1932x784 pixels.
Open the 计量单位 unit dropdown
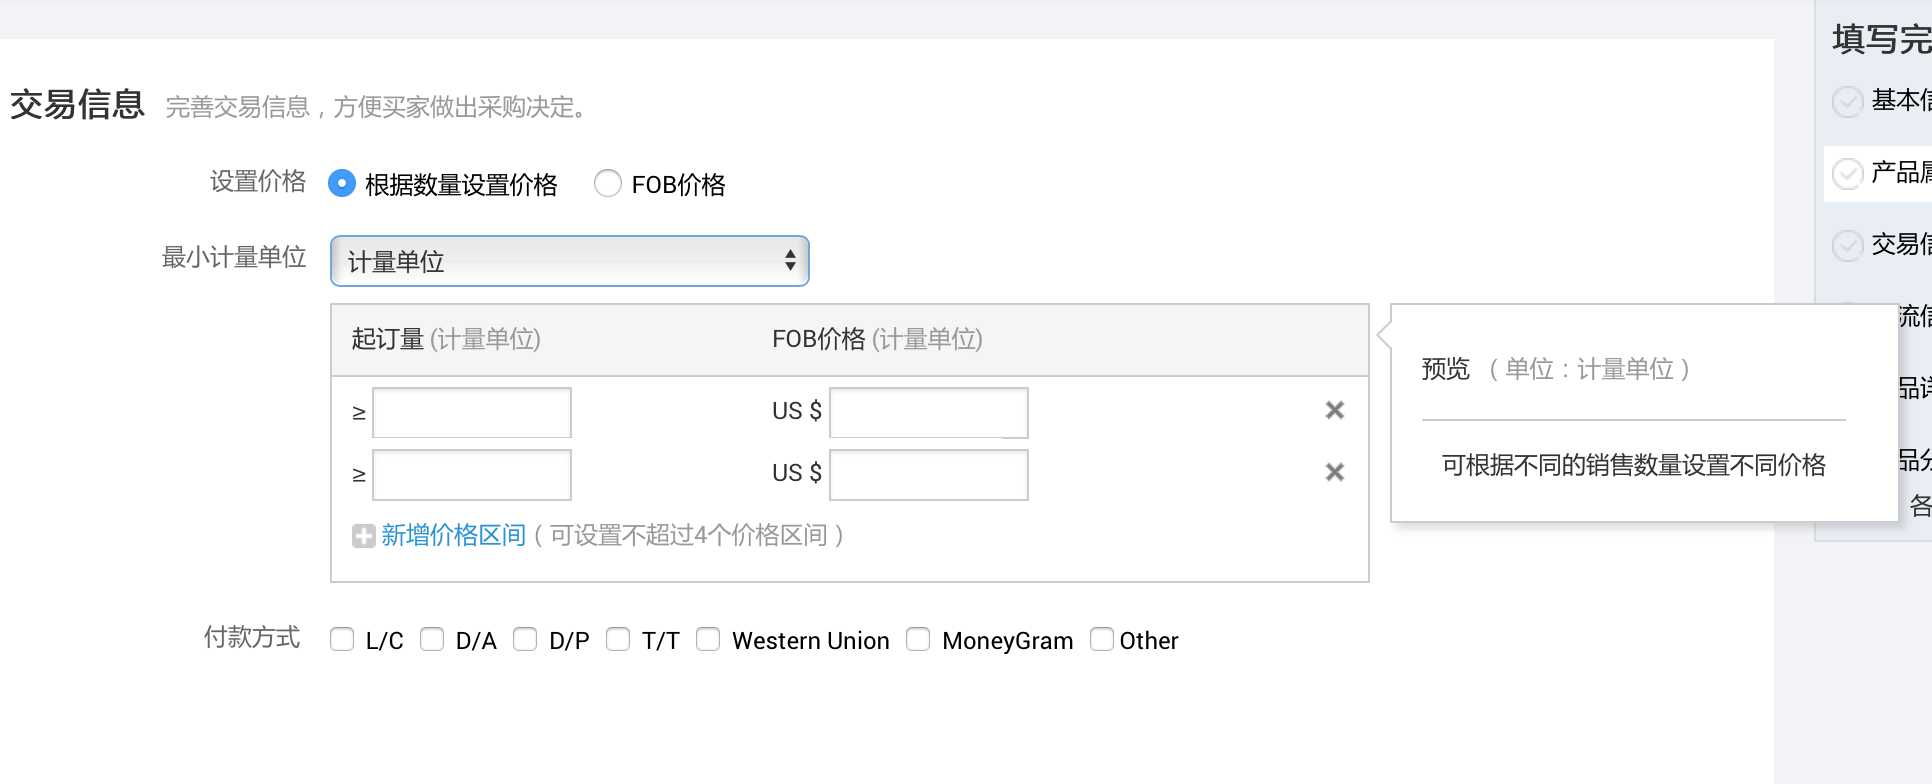point(569,261)
